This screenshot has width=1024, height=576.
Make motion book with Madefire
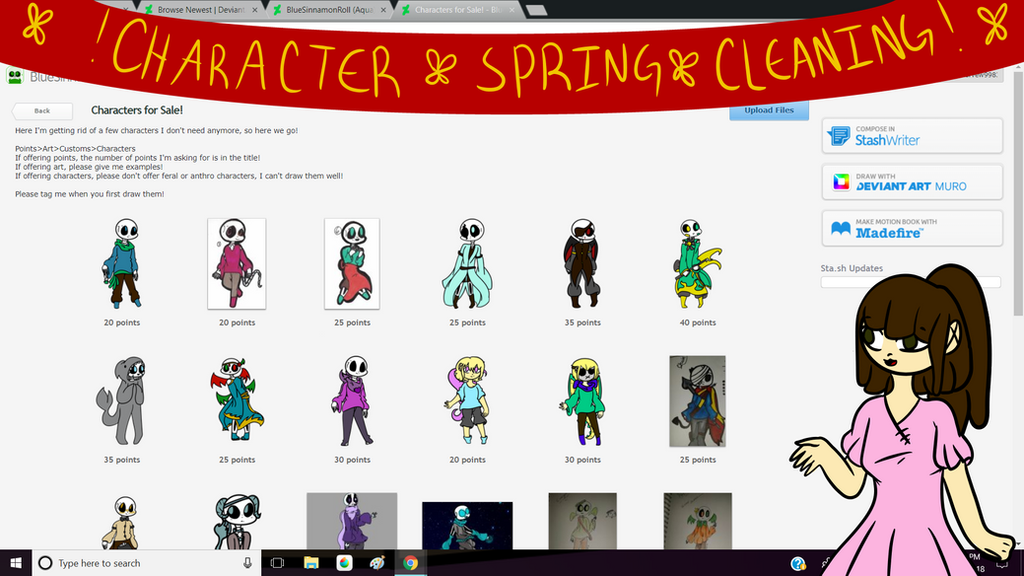point(912,229)
